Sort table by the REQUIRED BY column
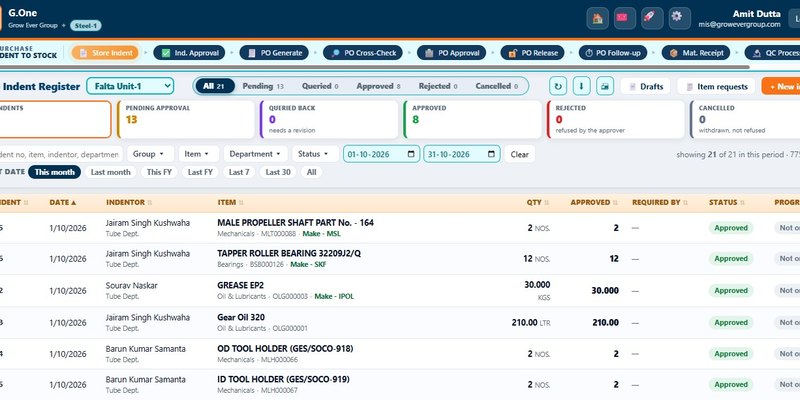Viewport: 800px width, 400px height. point(660,203)
